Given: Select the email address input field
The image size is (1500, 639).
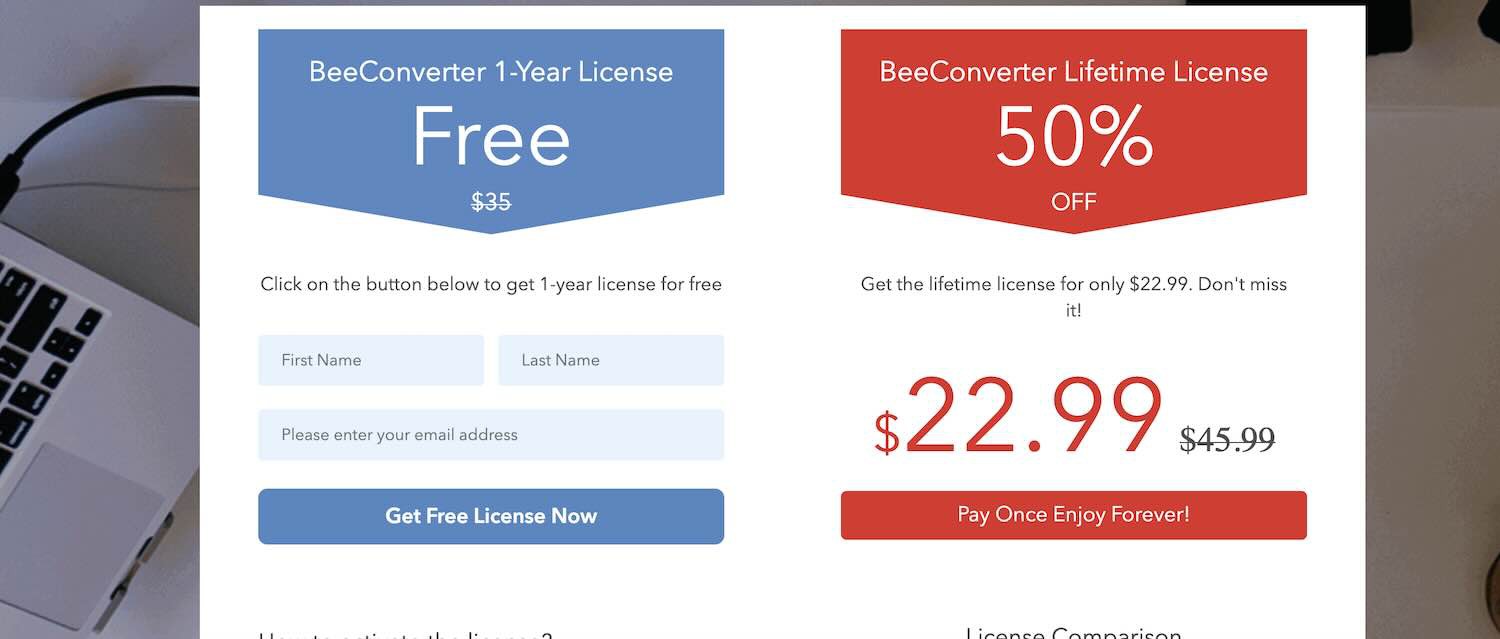Looking at the screenshot, I should (490, 435).
